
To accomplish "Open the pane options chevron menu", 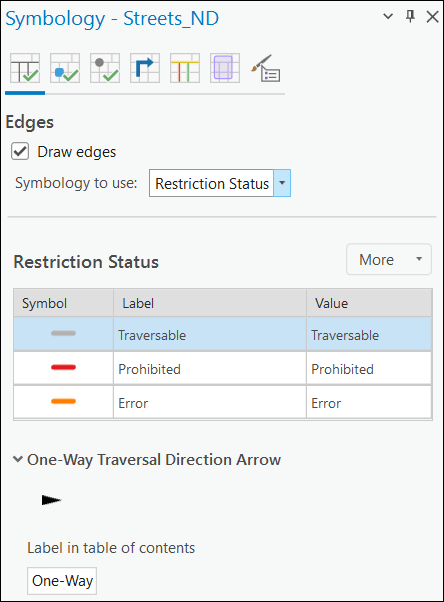I will click(x=388, y=17).
